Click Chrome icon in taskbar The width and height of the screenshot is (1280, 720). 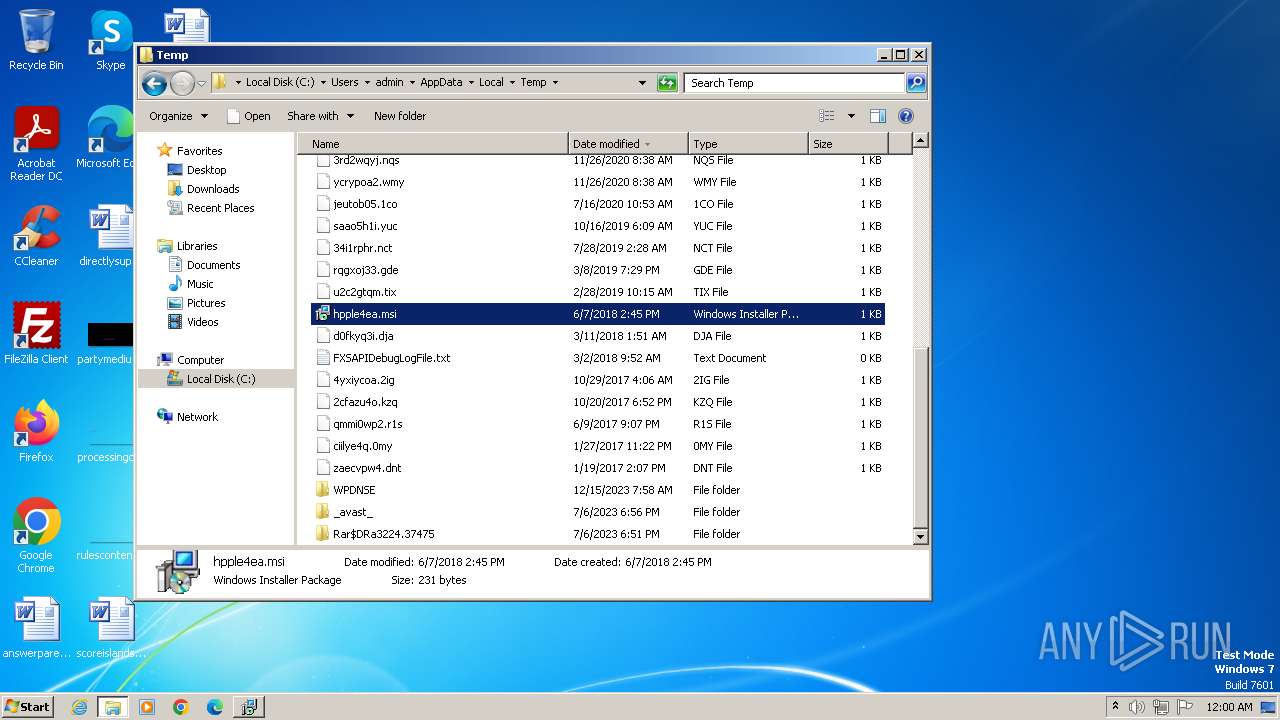(x=181, y=707)
